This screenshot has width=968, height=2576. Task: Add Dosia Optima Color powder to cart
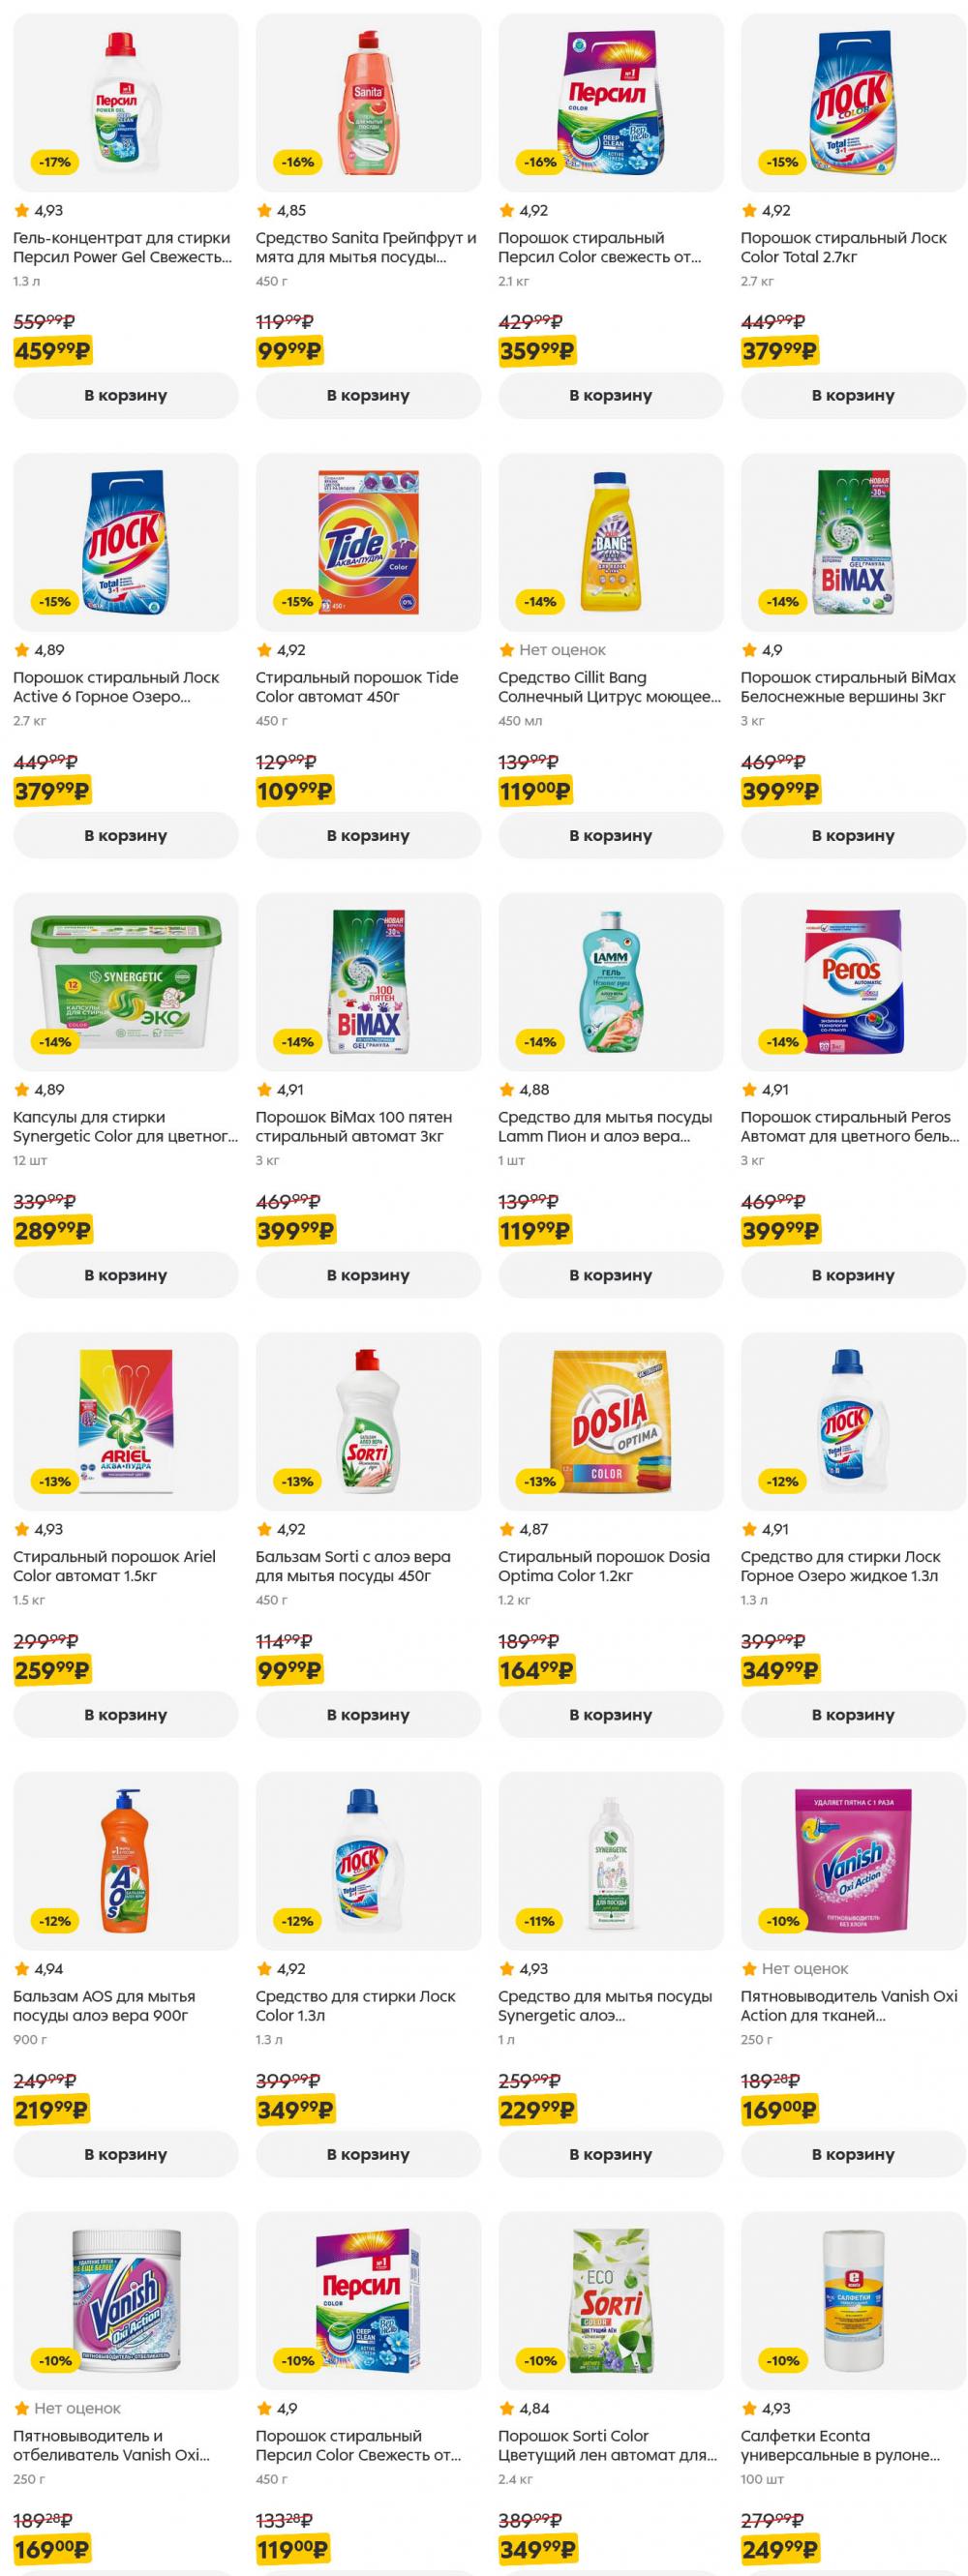pos(610,1714)
